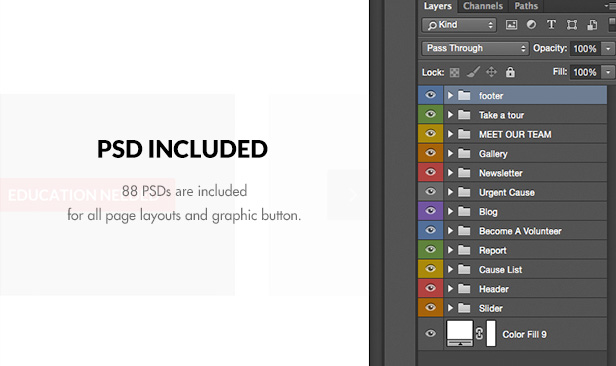Image resolution: width=616 pixels, height=366 pixels.
Task: Expand the Gallery group triangle
Action: point(450,153)
